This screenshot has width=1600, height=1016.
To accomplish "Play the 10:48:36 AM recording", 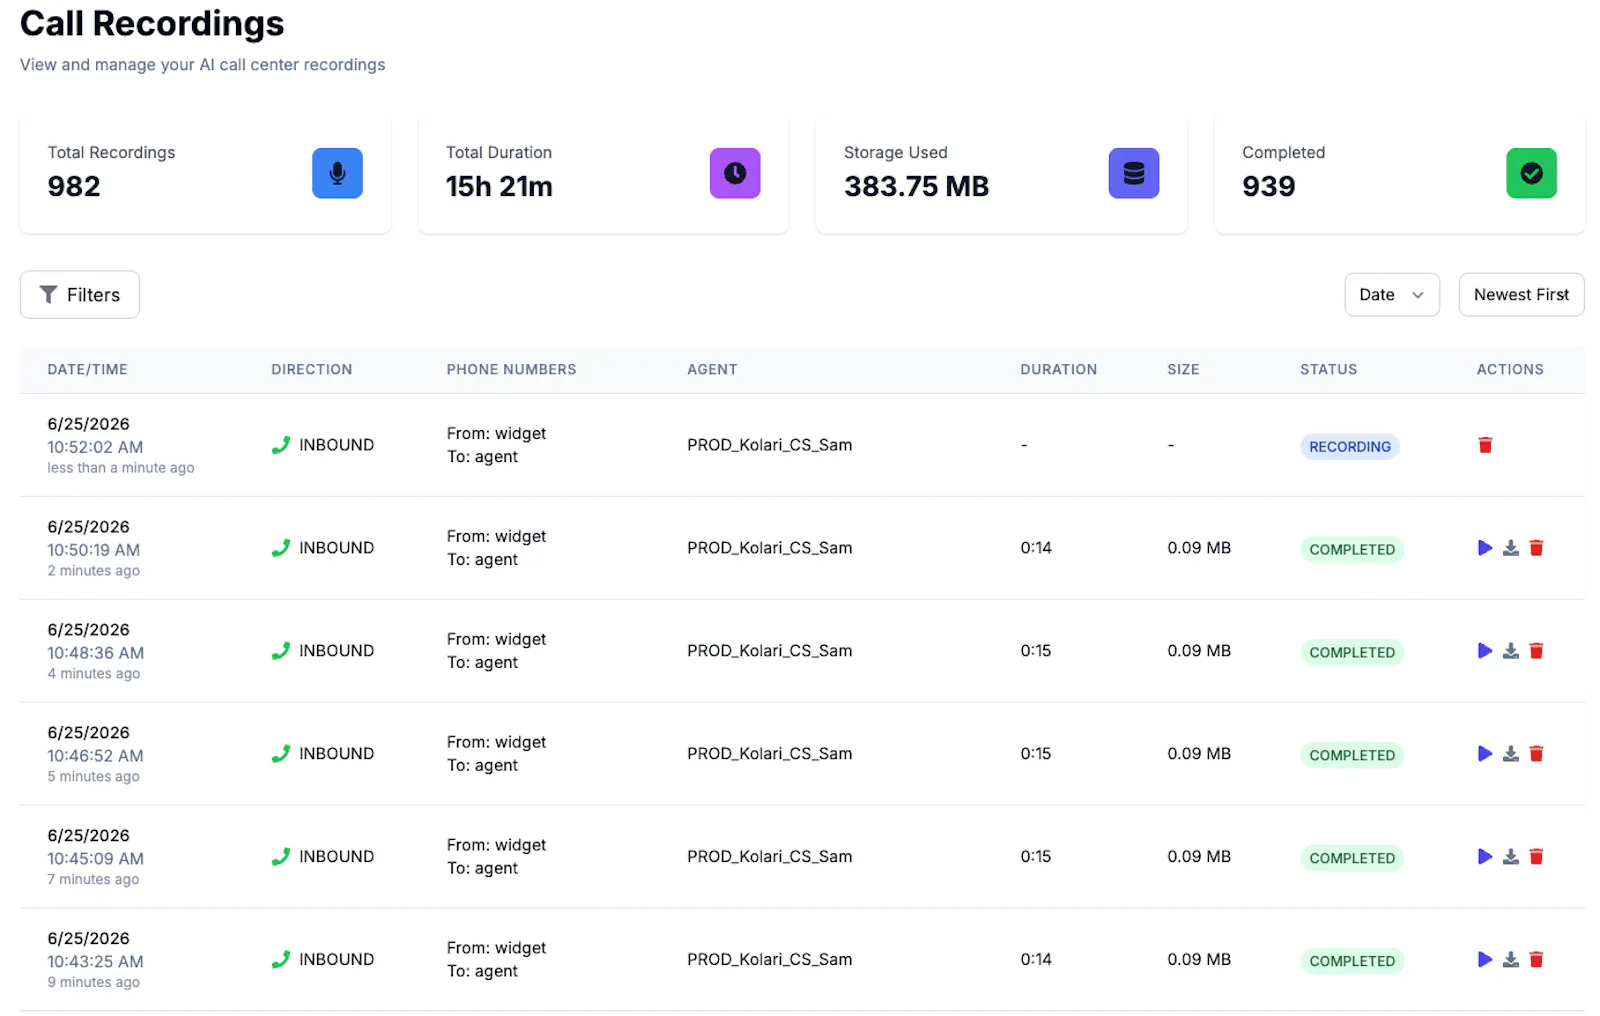I will 1485,651.
